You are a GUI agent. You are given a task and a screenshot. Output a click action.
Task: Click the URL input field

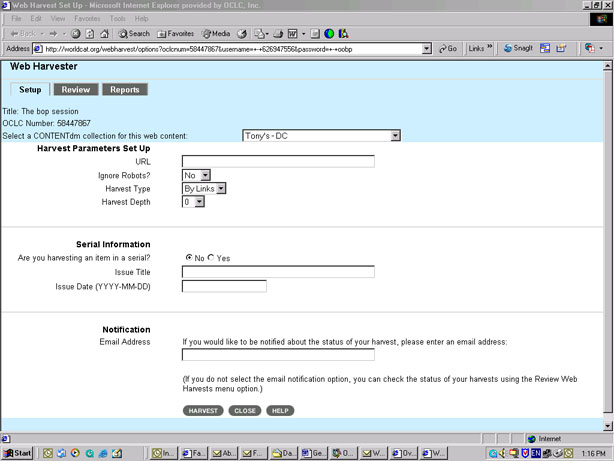click(278, 161)
